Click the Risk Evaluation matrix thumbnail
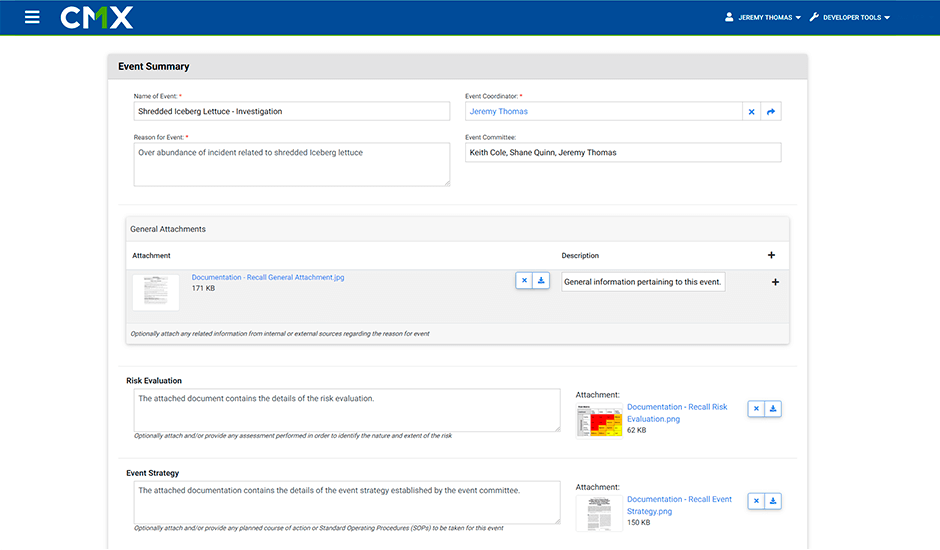 tap(599, 421)
